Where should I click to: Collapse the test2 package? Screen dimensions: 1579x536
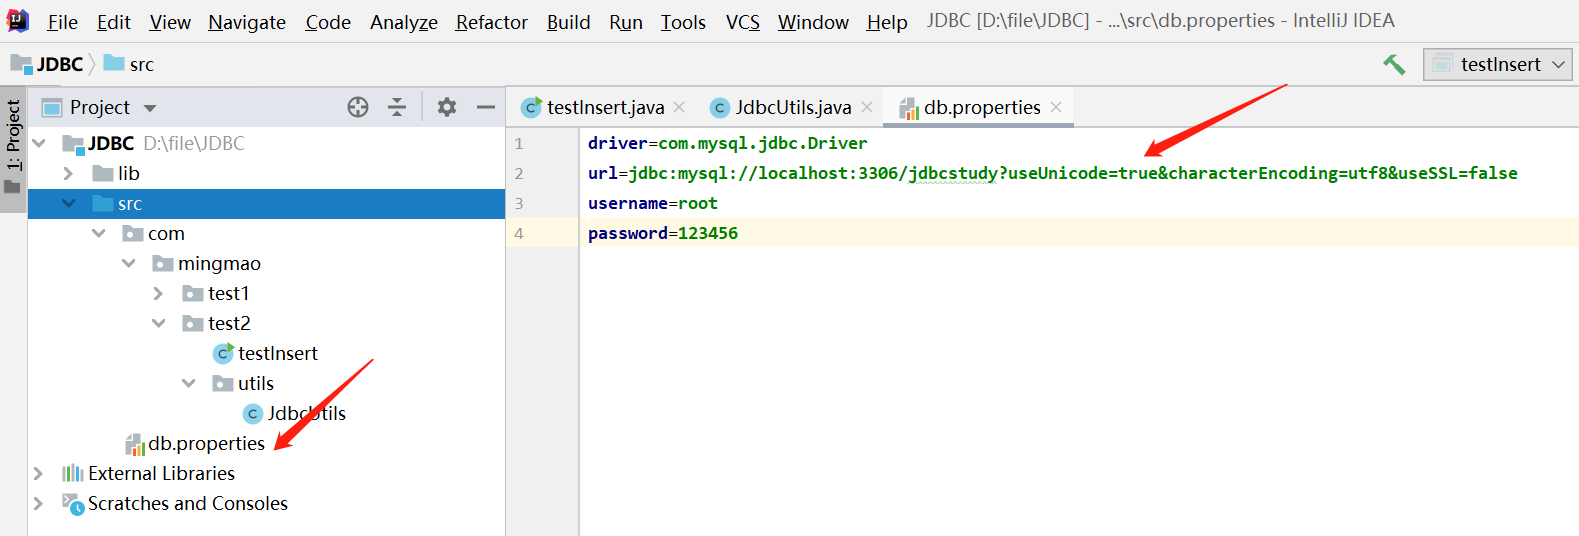coord(158,323)
